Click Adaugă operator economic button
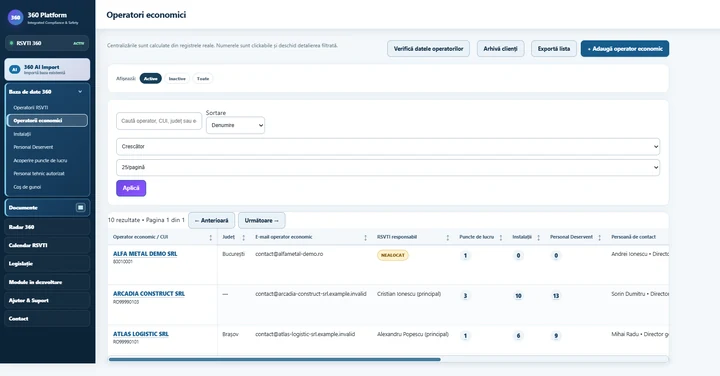The image size is (720, 376). 625,49
